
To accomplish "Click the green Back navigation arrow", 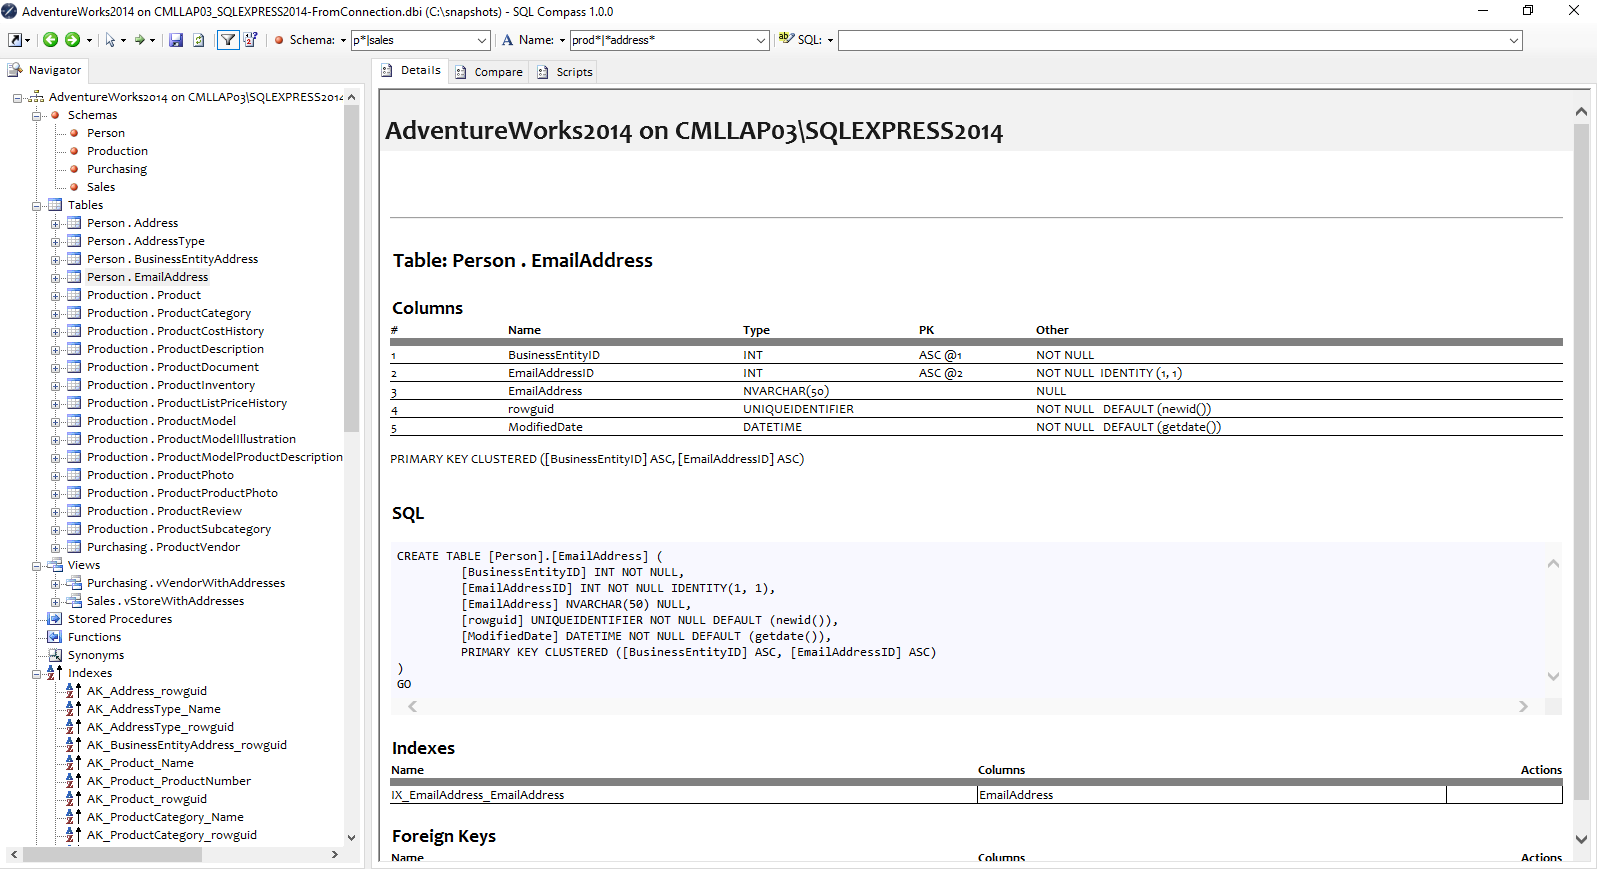I will (x=50, y=40).
